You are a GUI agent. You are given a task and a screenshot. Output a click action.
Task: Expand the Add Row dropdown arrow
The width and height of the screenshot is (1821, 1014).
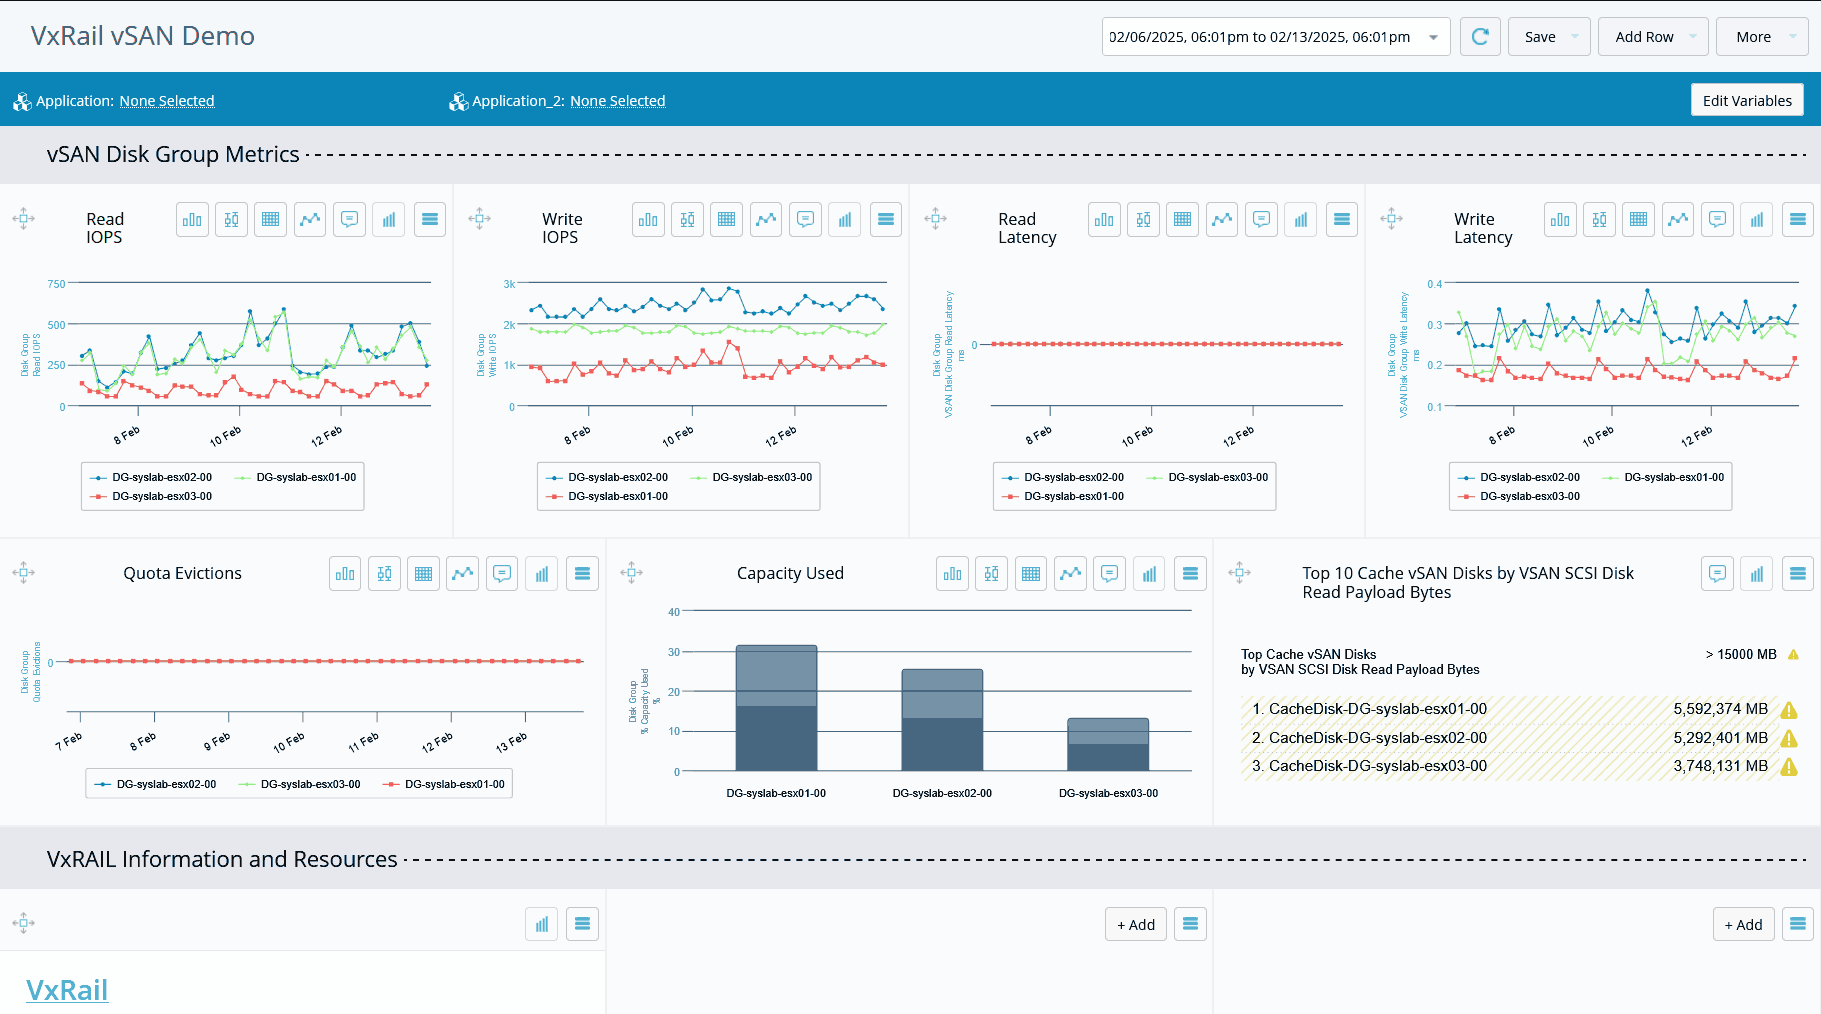1693,37
